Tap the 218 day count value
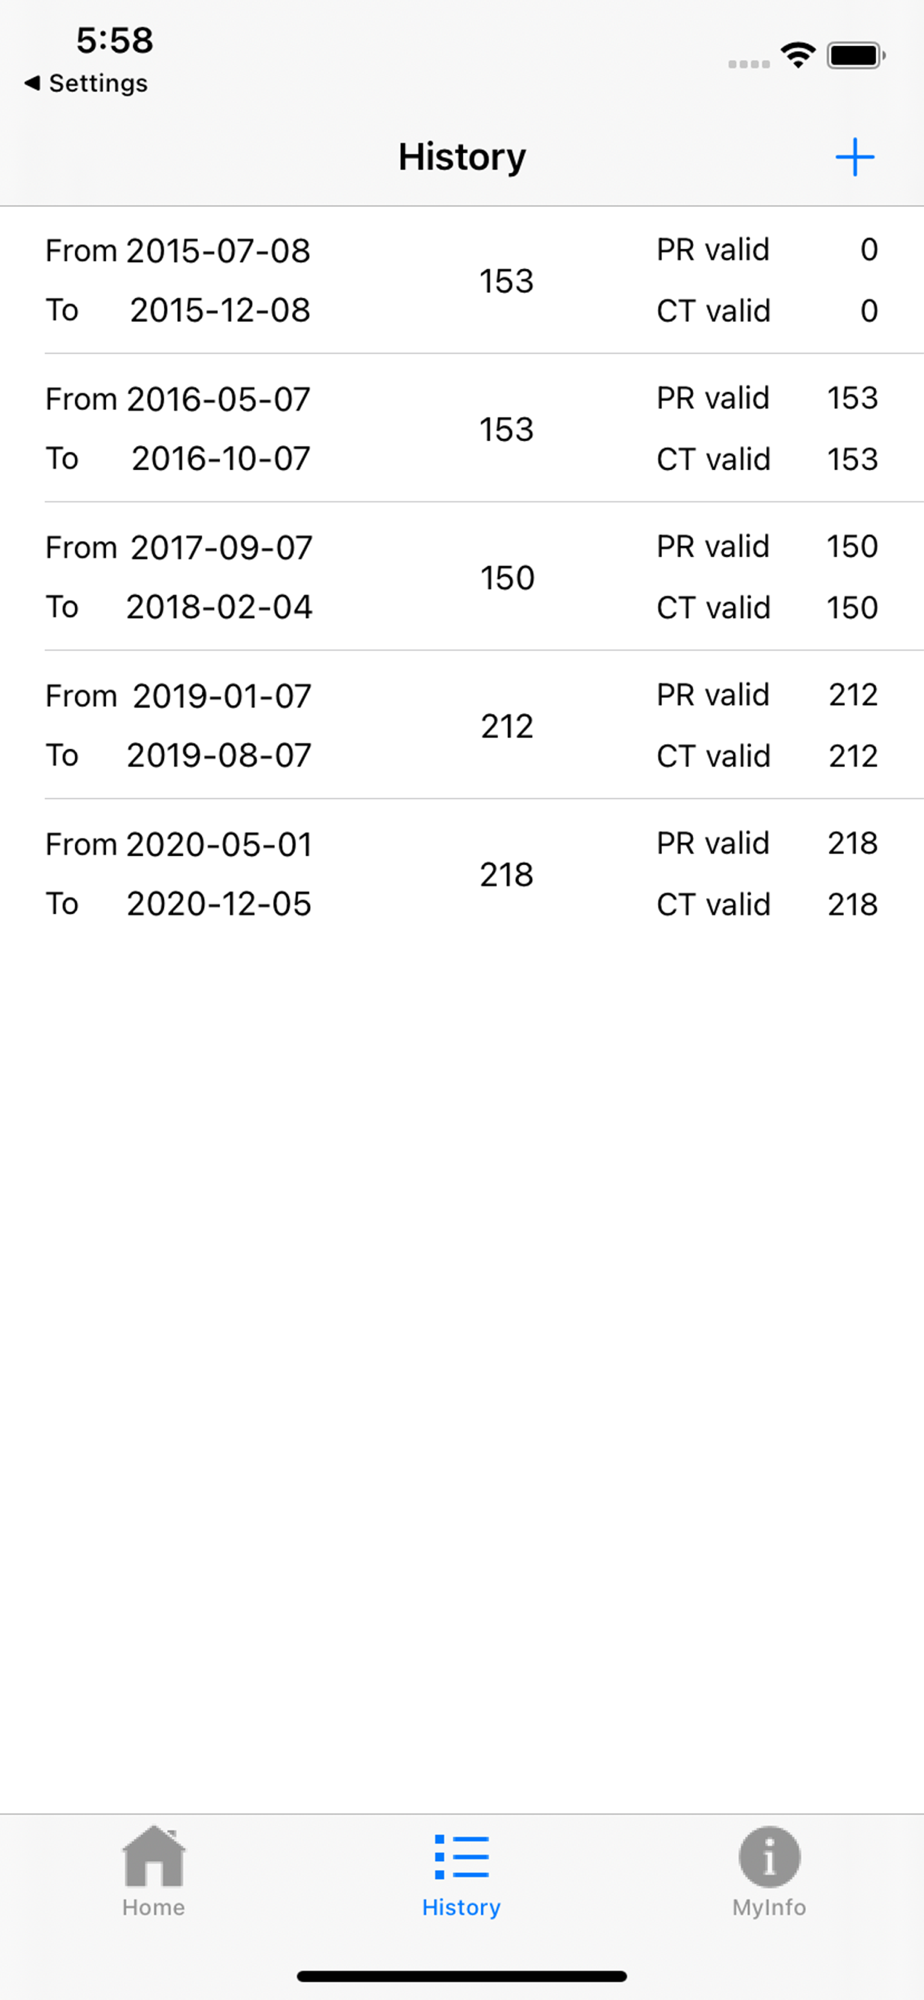The height and width of the screenshot is (2000, 924). coord(507,875)
